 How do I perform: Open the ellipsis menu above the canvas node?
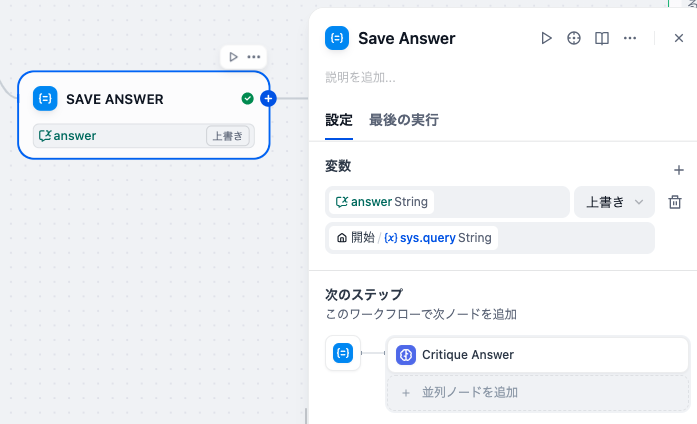(254, 57)
